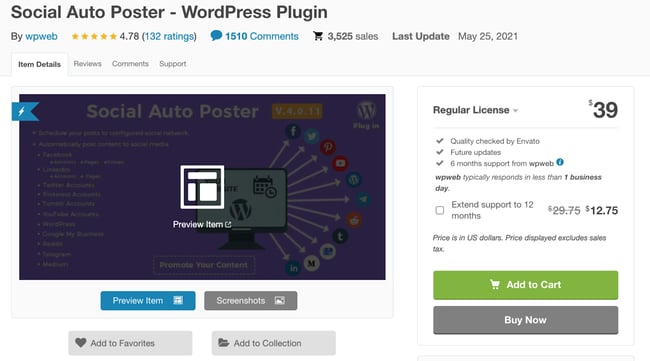Switch to the Reviews tab
The image size is (650, 361).
(87, 64)
